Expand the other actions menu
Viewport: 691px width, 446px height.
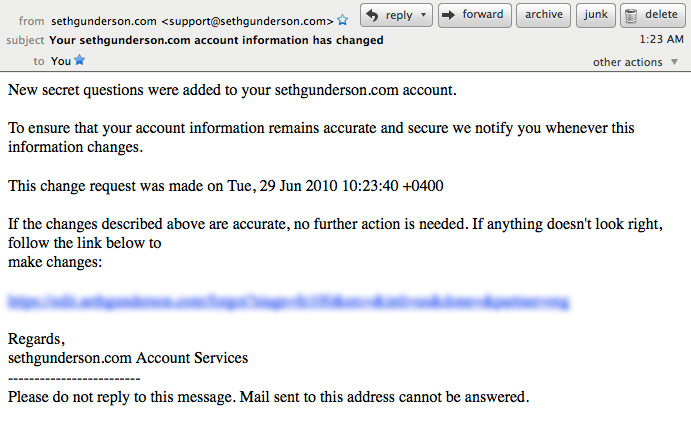coord(635,62)
